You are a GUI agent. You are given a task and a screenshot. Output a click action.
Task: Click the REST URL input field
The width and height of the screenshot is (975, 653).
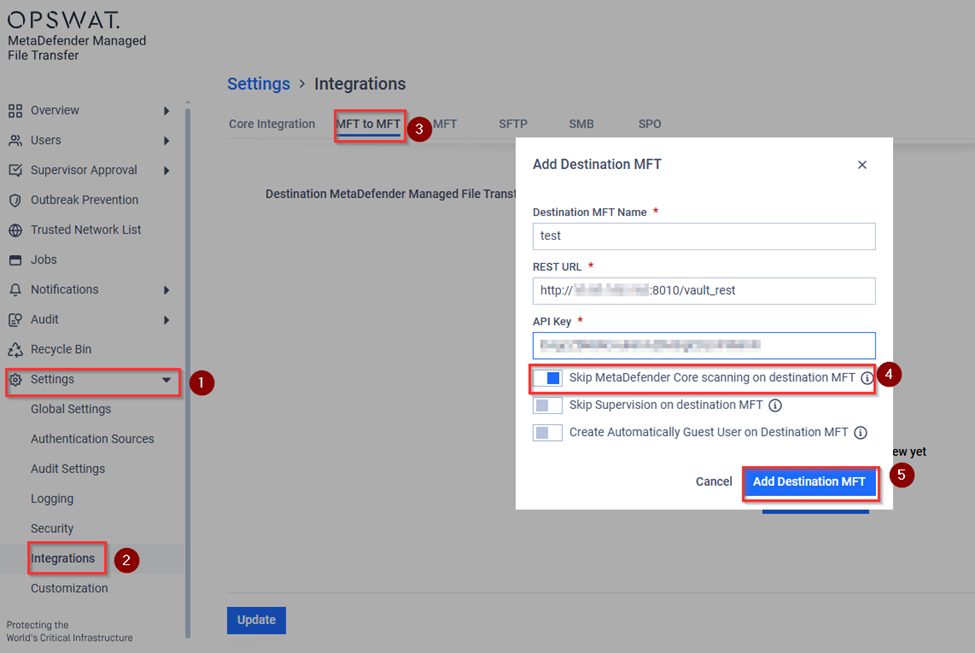(704, 291)
